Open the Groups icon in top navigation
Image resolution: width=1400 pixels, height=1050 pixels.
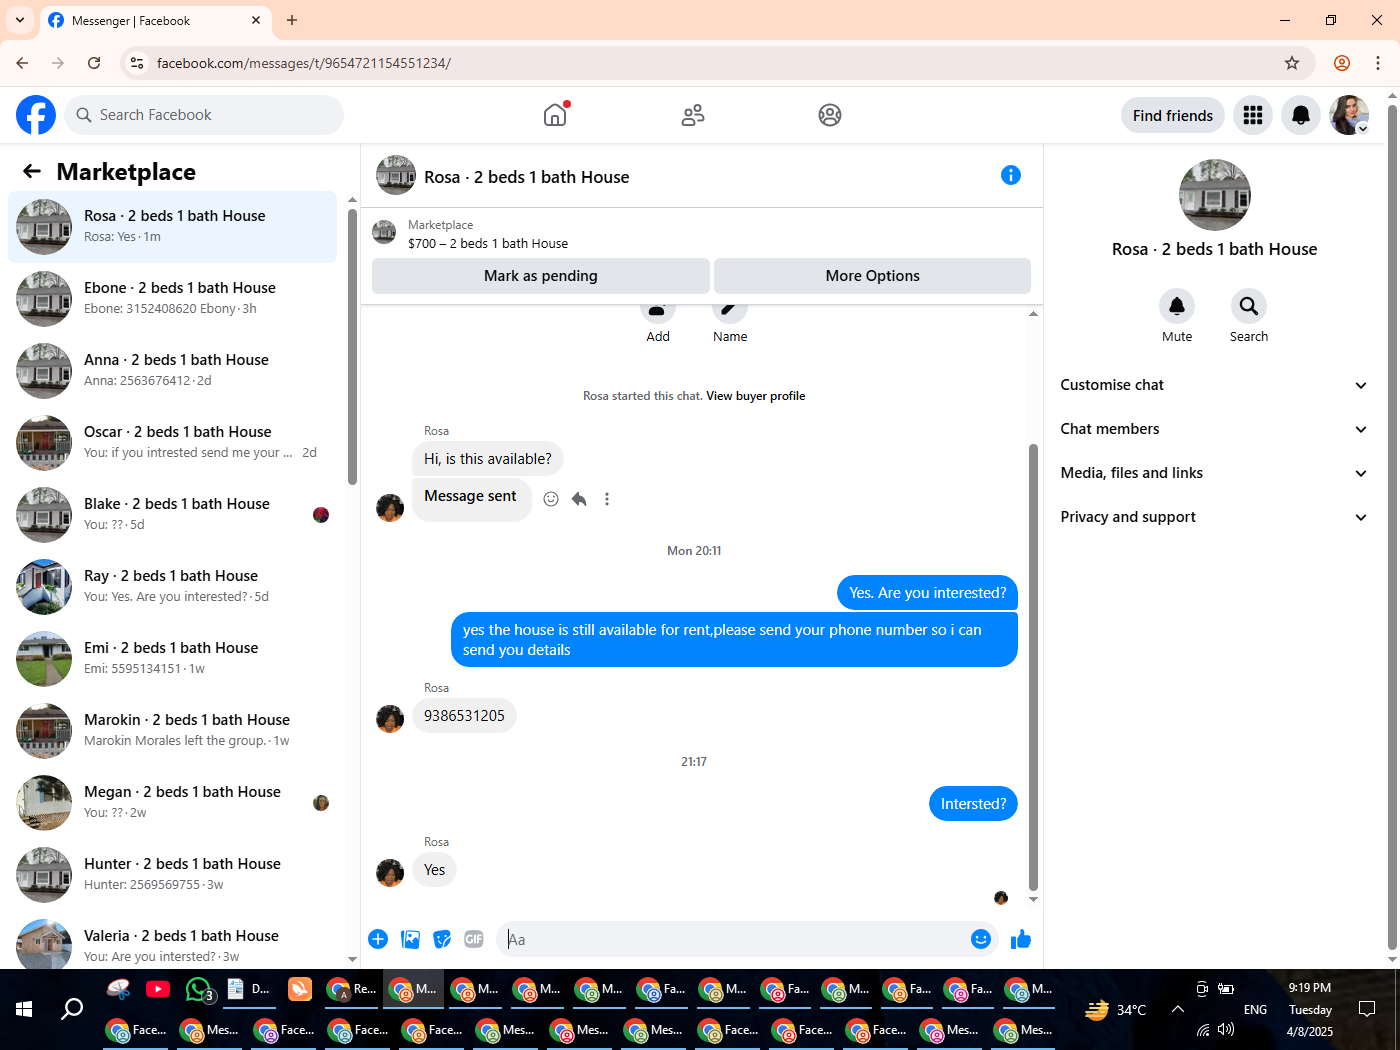[830, 115]
